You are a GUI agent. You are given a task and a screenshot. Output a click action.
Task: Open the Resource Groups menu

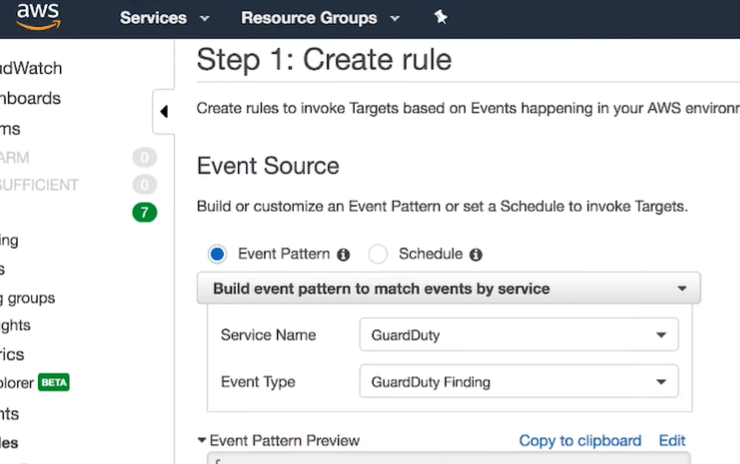[319, 18]
